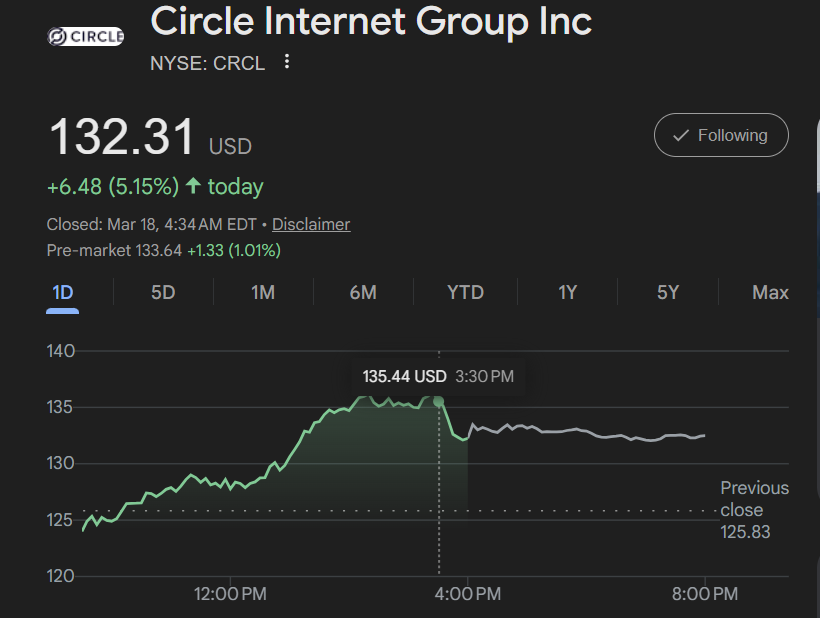Switch to the 1M chart view

tap(263, 292)
